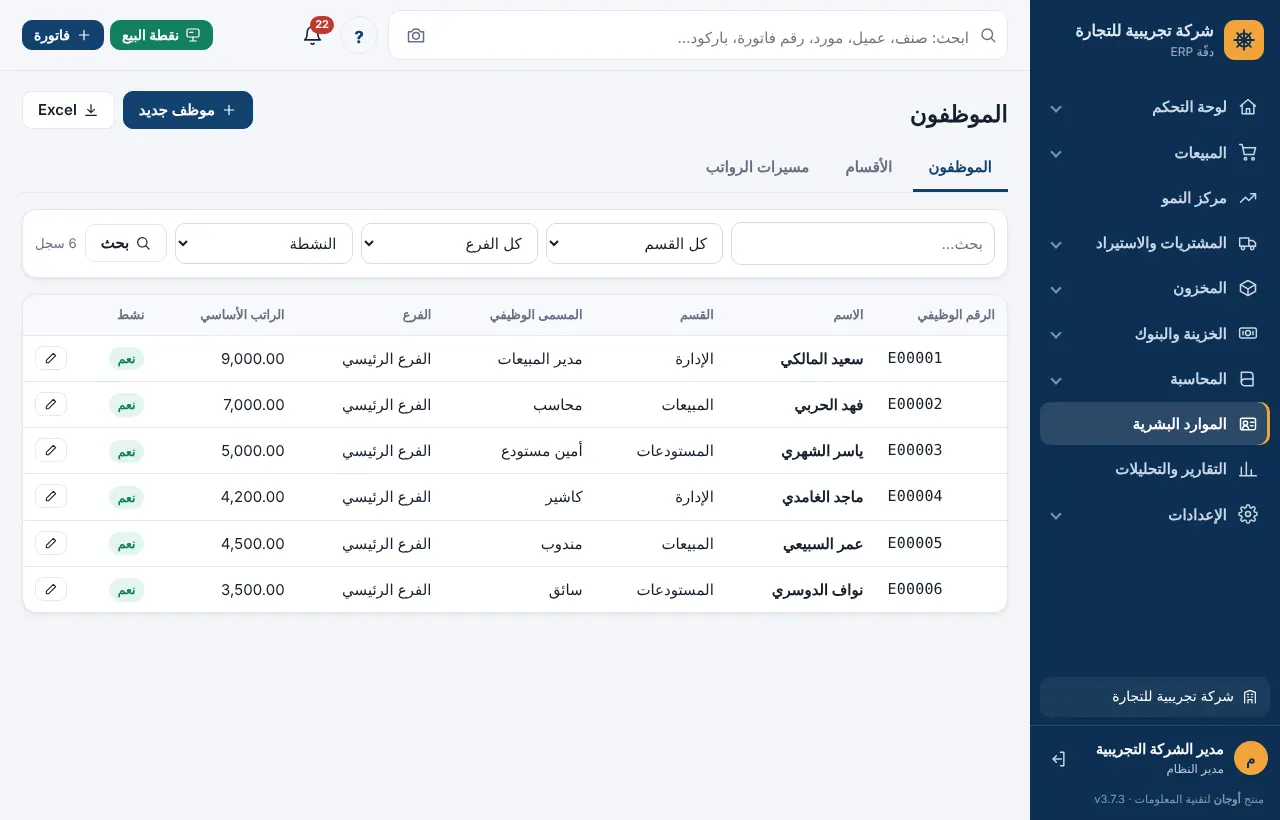Edit employee عمر السبيعي with pencil icon
Viewport: 1280px width, 820px height.
(x=51, y=543)
